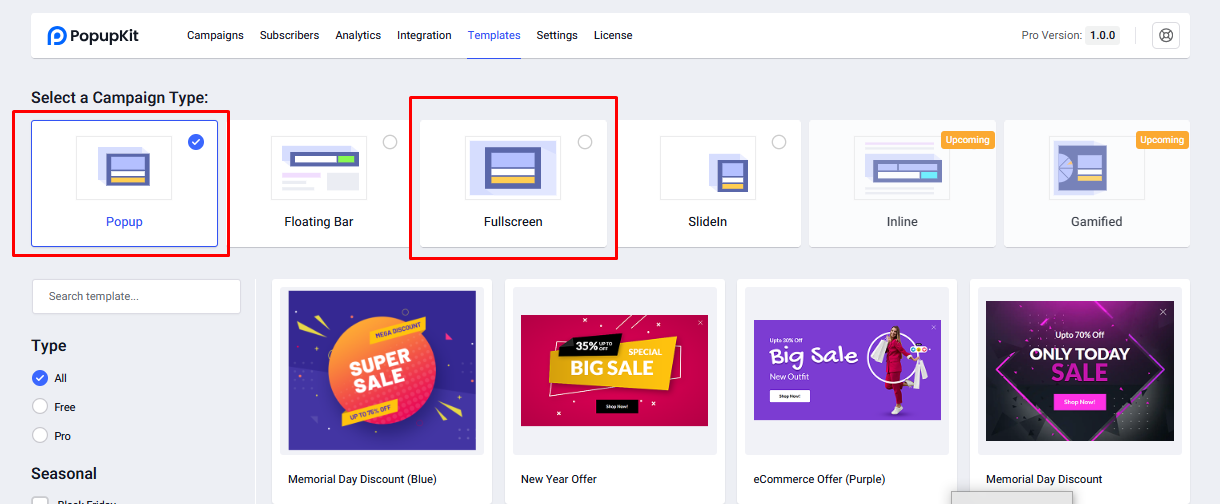The height and width of the screenshot is (504, 1220).
Task: Click the Seasonal filter heading
Action: click(x=64, y=473)
